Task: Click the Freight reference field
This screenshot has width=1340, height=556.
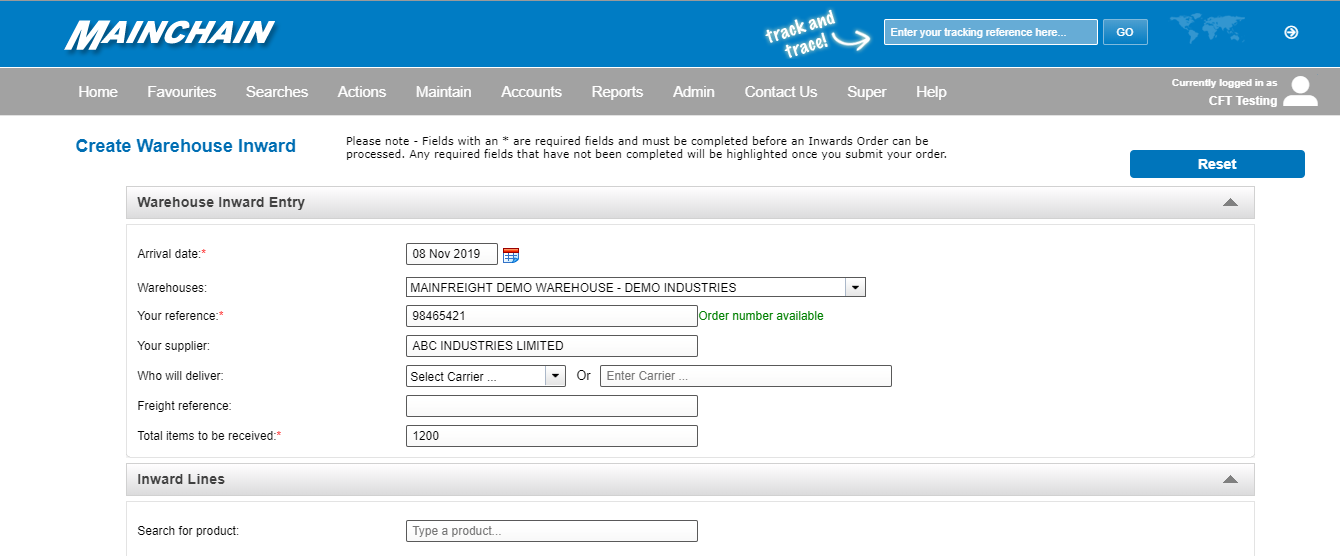Action: 552,406
